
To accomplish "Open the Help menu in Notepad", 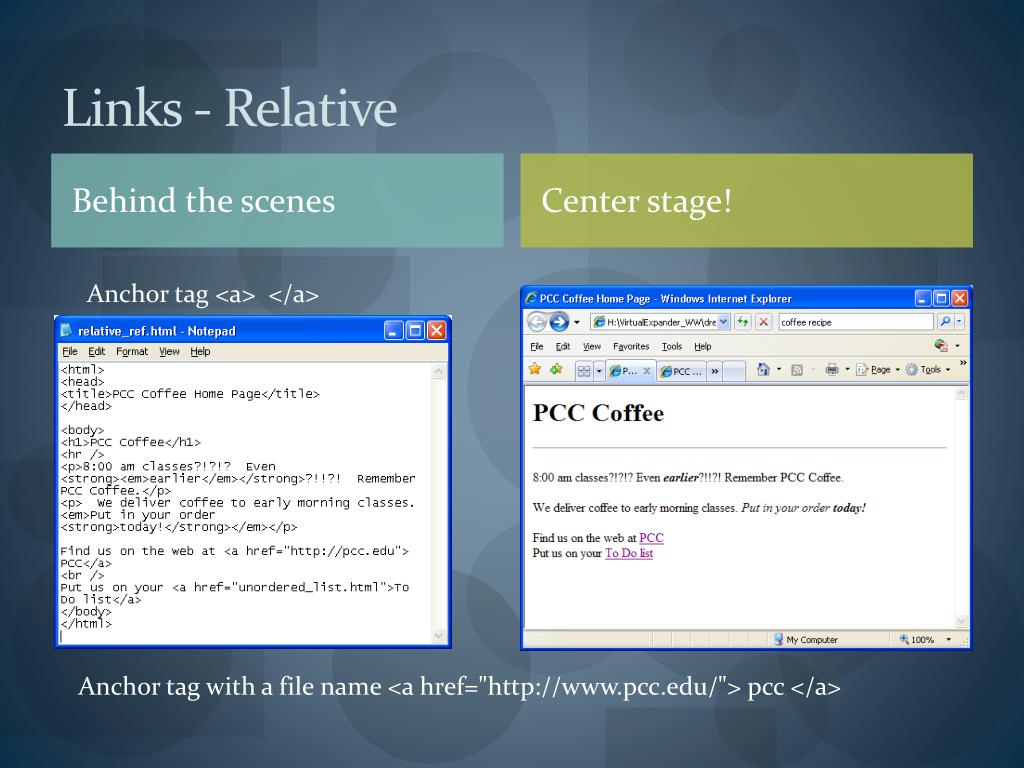I will (x=200, y=351).
